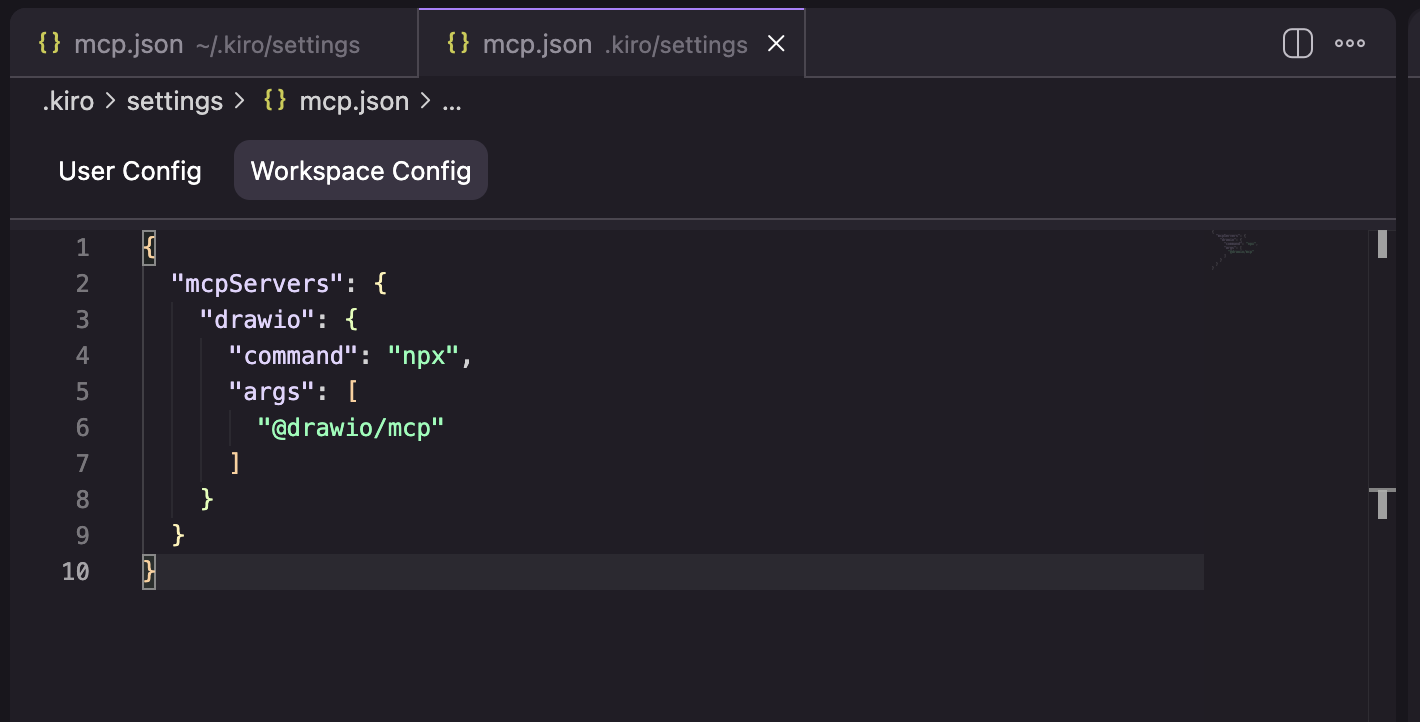This screenshot has width=1420, height=722.
Task: Click the JSON icon on the workspace settings tab
Action: [458, 43]
